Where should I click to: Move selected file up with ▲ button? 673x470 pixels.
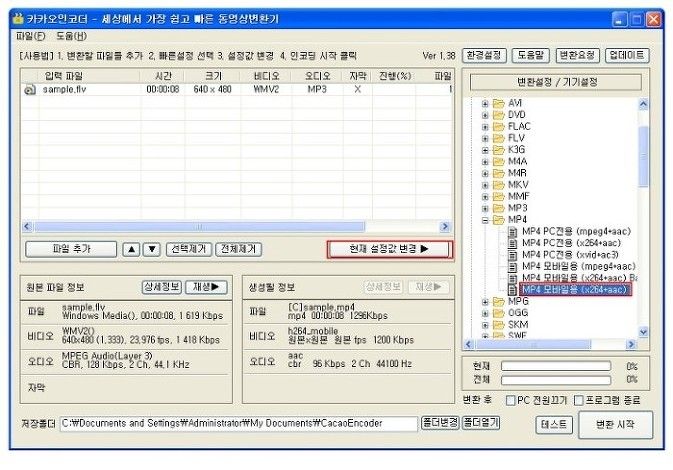131,249
